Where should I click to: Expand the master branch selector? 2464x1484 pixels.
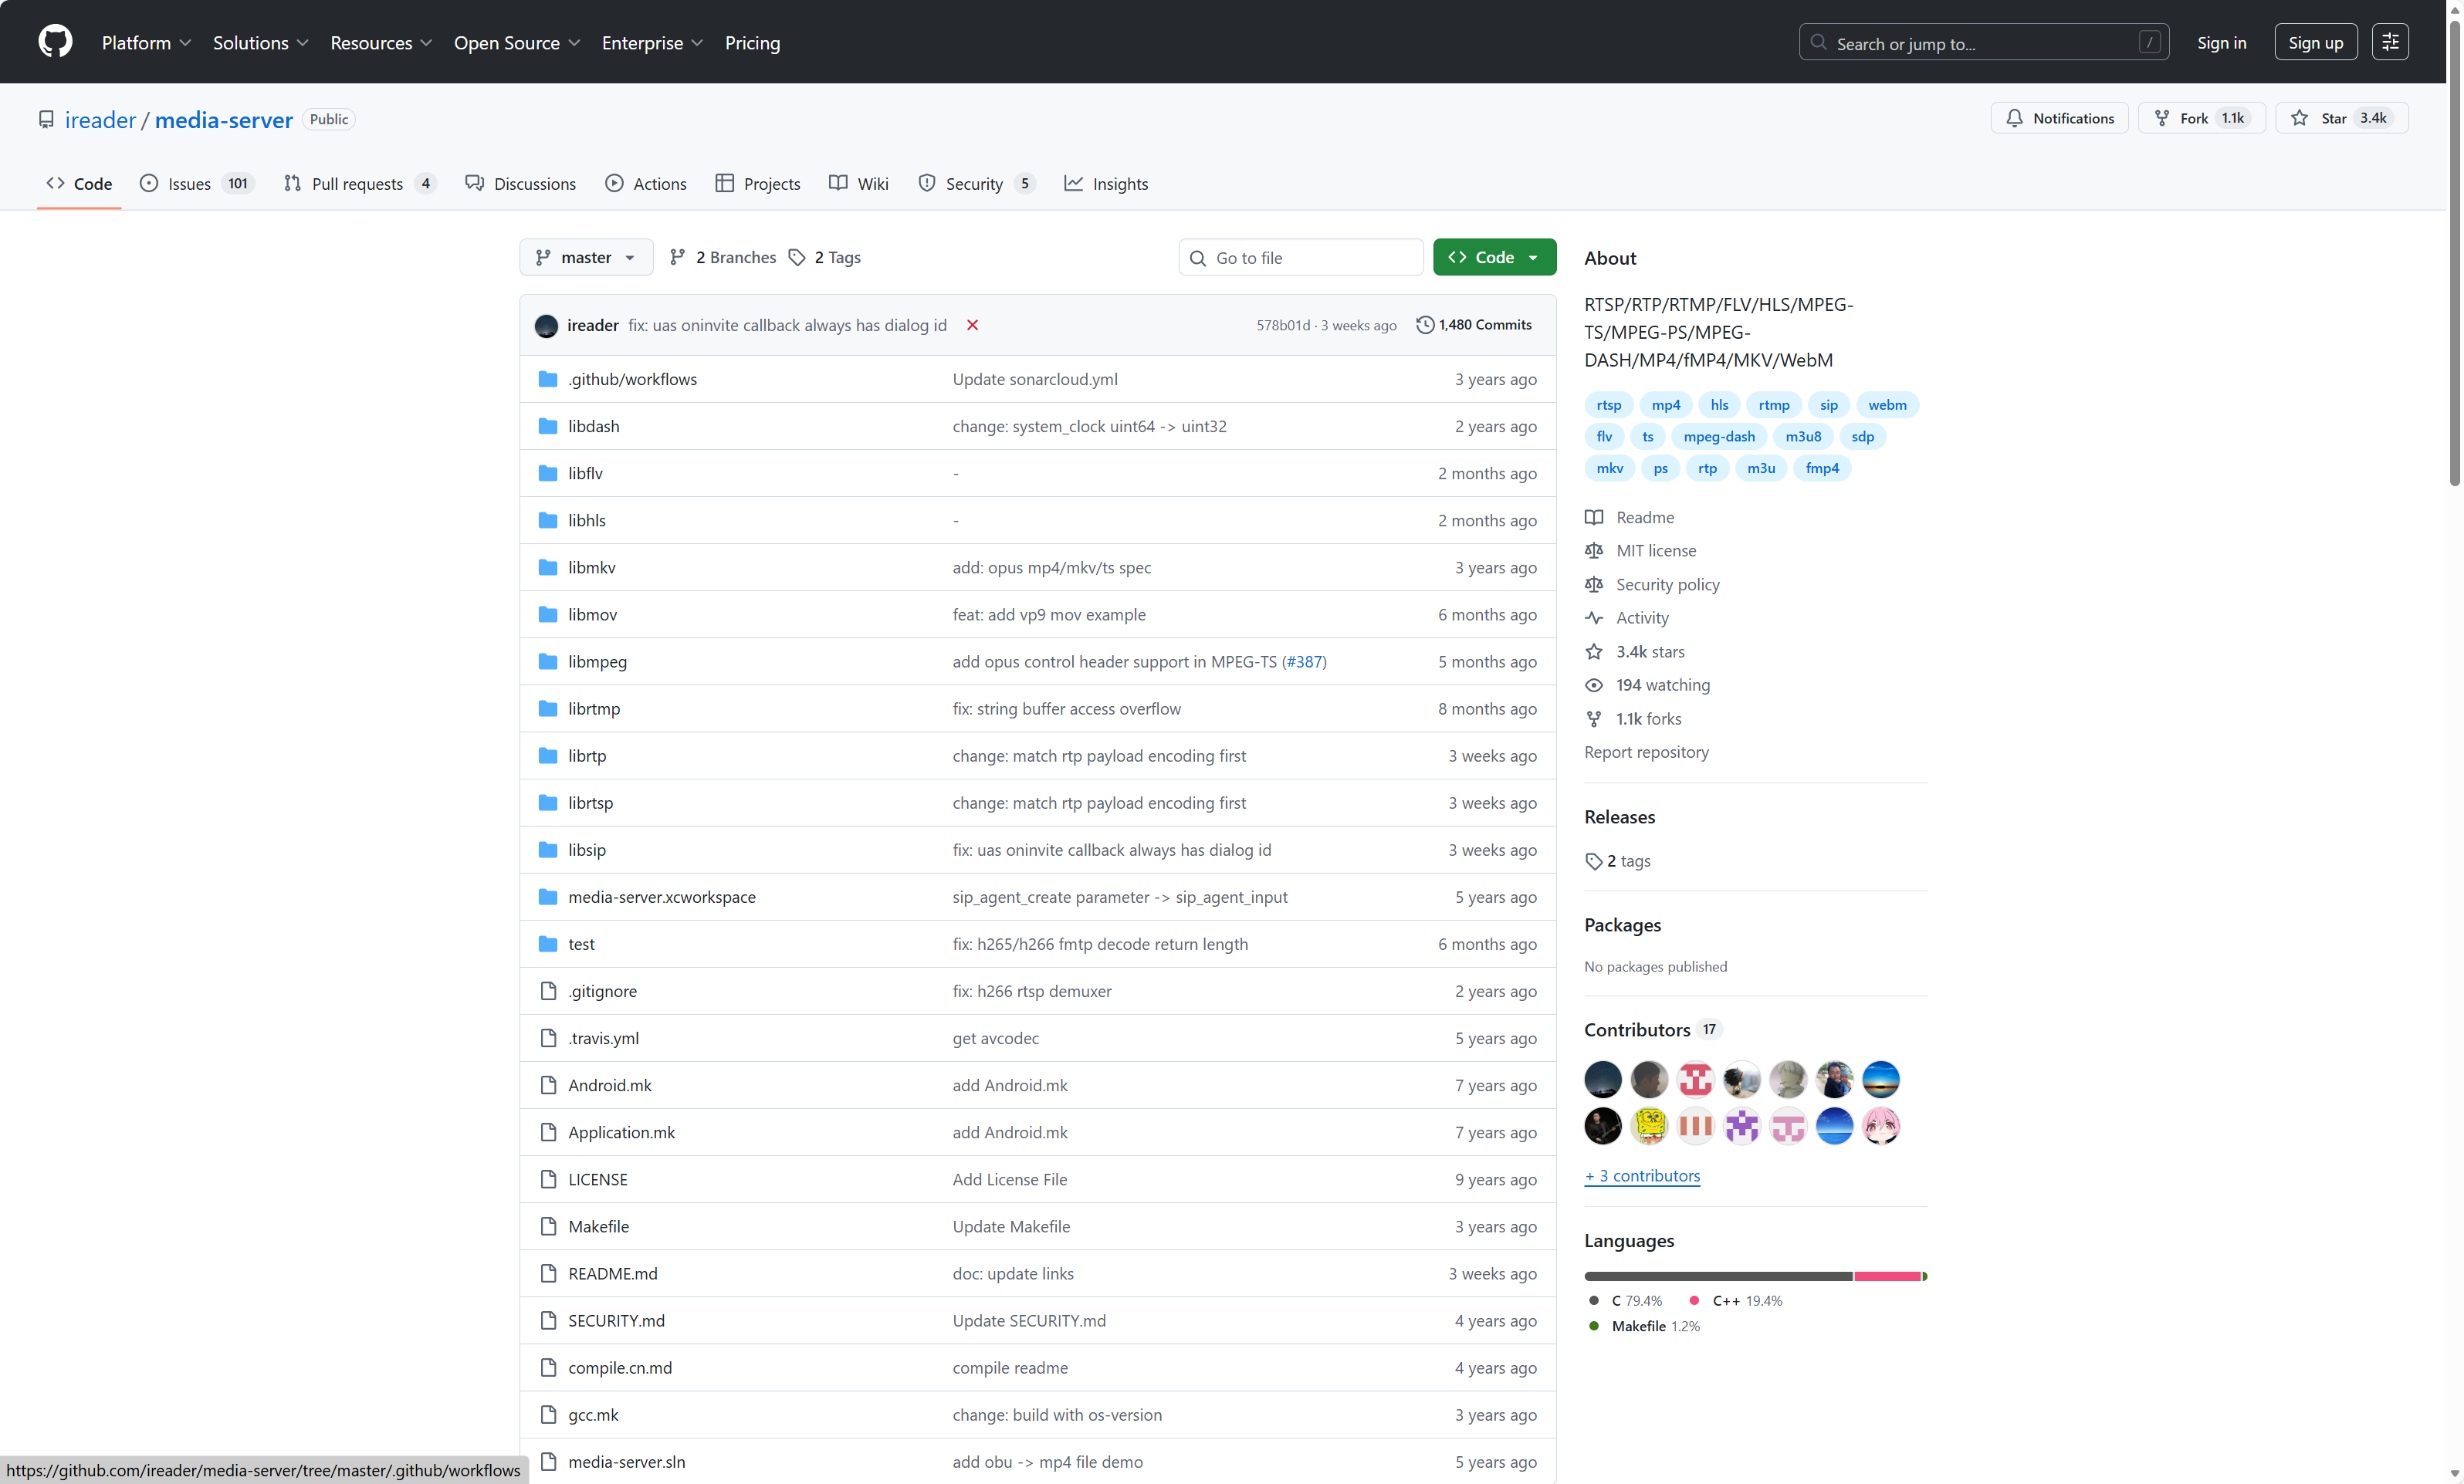[586, 257]
